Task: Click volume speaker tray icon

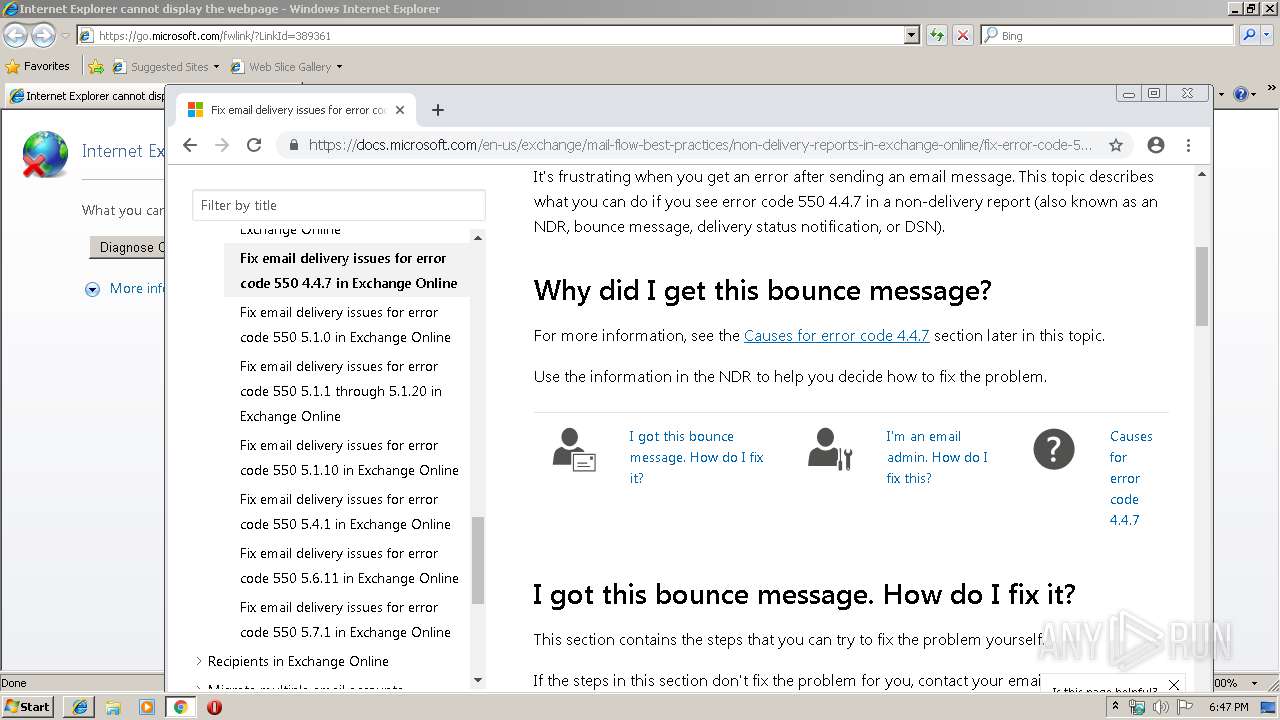Action: pos(1160,707)
